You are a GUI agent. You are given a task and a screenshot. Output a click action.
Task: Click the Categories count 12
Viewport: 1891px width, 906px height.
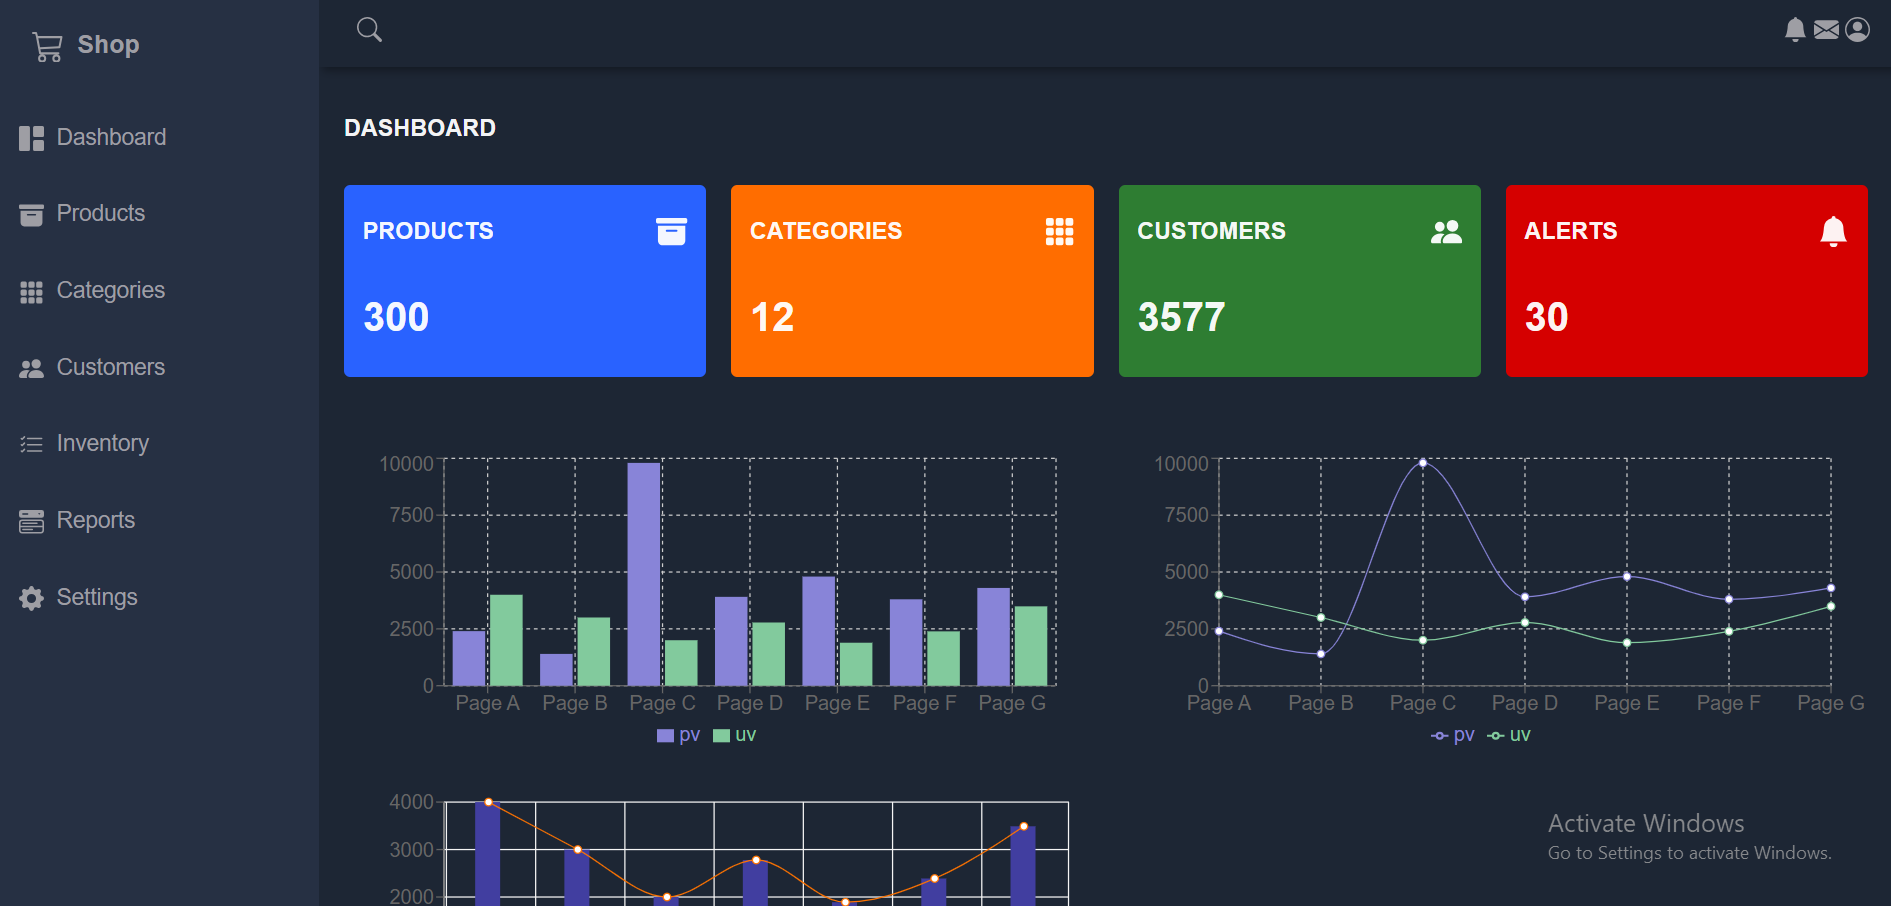coord(772,318)
